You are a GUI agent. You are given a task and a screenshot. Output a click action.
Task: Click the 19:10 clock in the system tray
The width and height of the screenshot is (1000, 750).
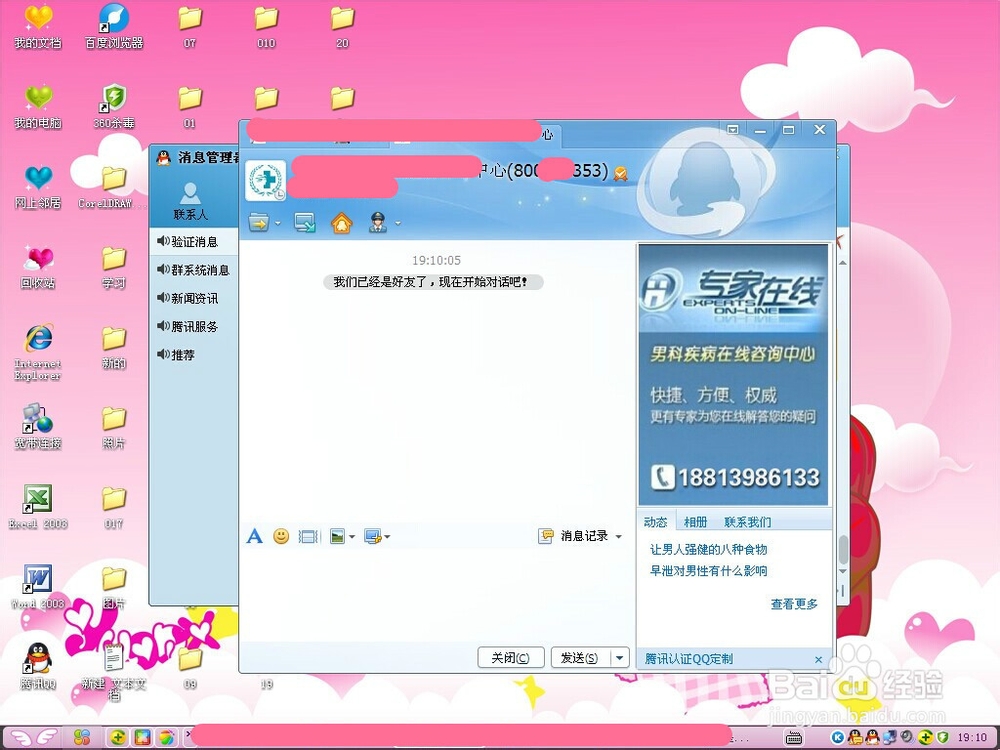tap(973, 737)
